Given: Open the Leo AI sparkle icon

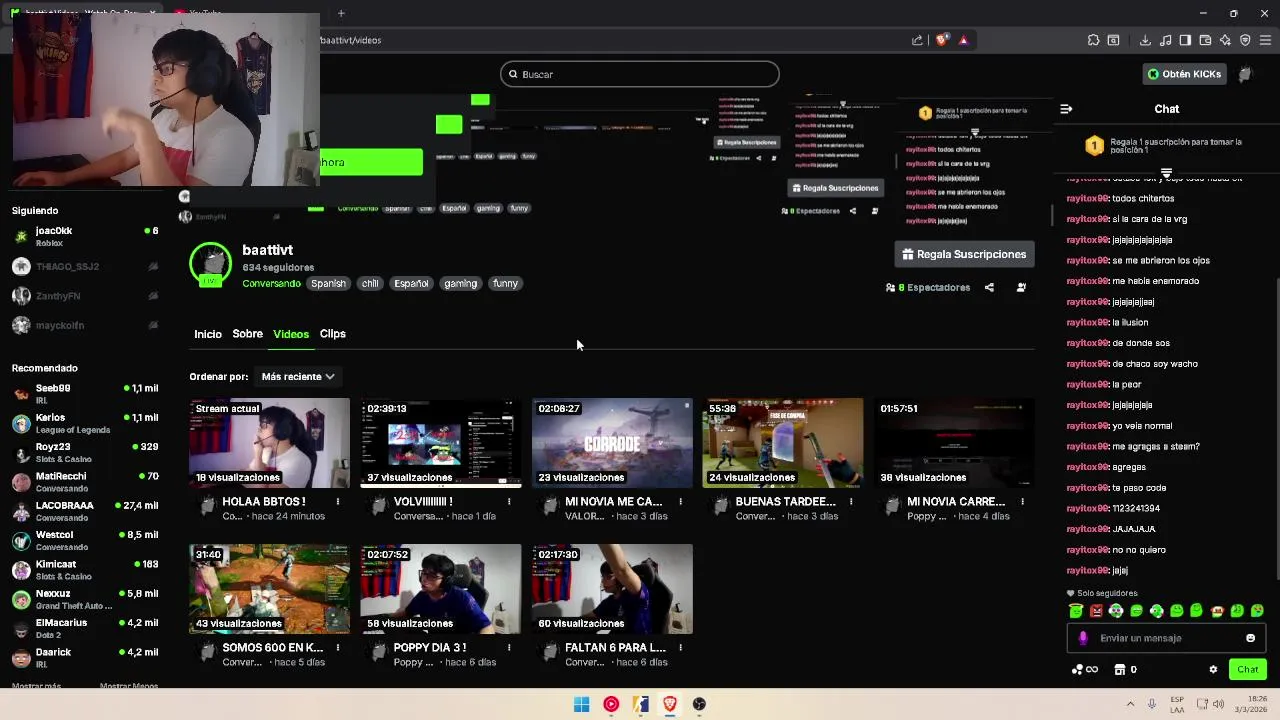Looking at the screenshot, I should pyautogui.click(x=1225, y=40).
